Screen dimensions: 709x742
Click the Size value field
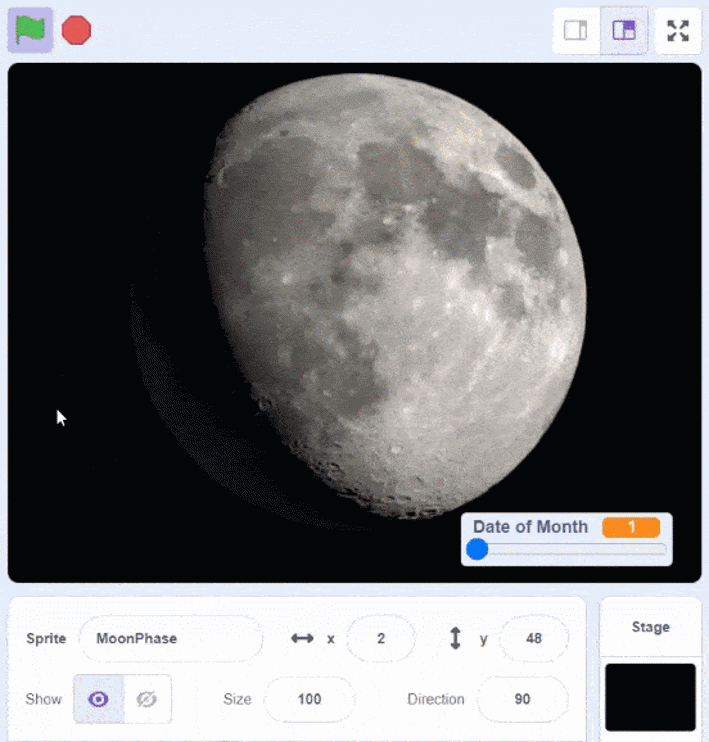click(309, 699)
